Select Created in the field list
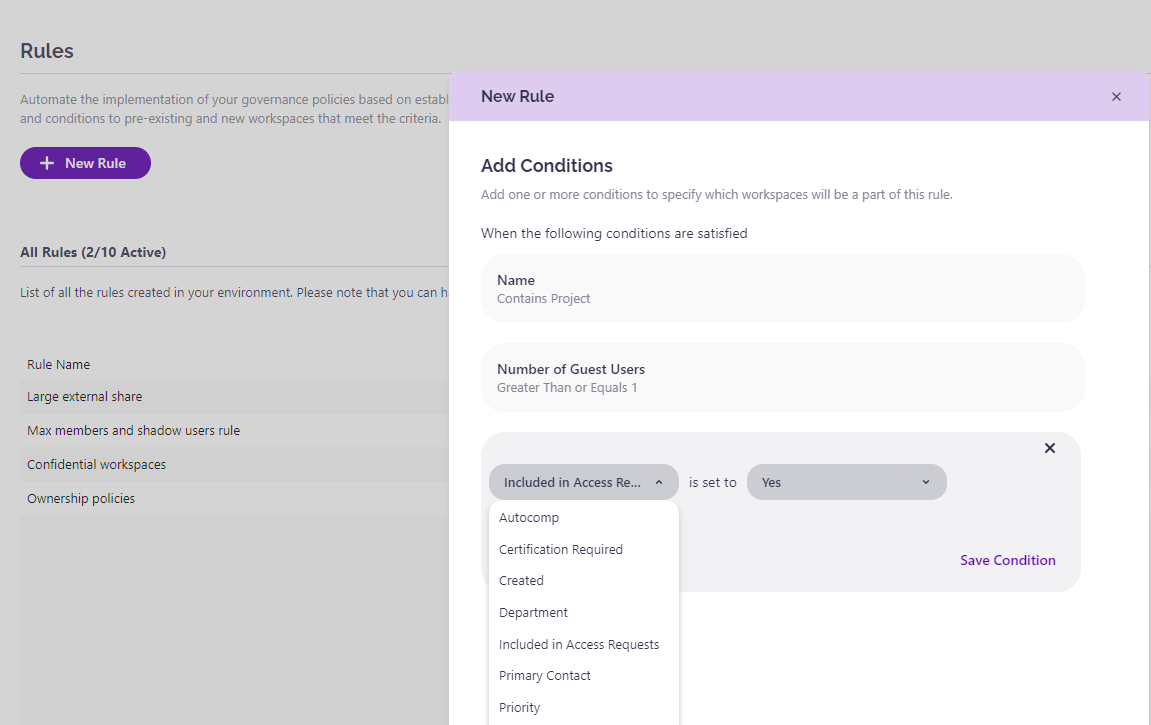The height and width of the screenshot is (725, 1151). (521, 581)
